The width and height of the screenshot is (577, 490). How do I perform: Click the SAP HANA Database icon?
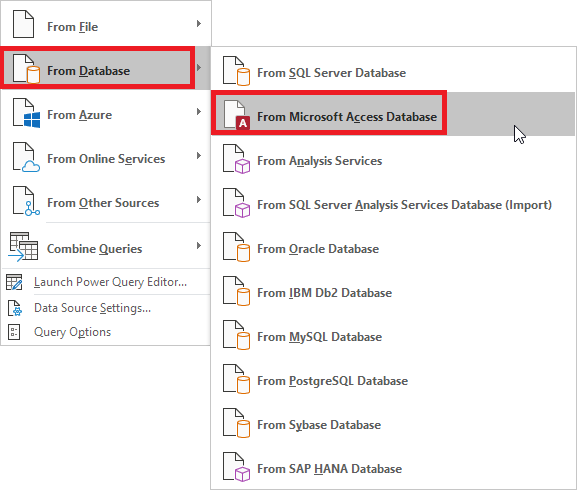point(237,467)
